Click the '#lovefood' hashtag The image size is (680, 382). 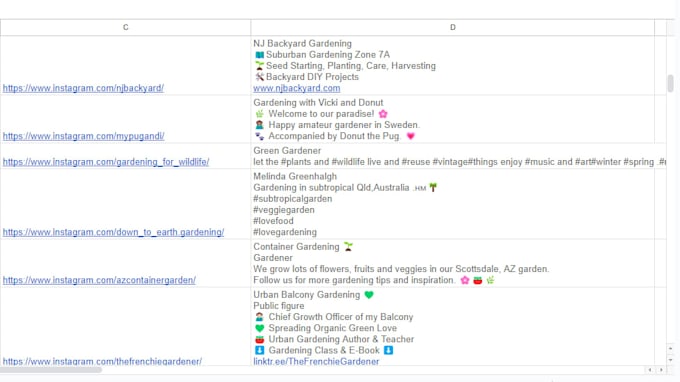pos(273,221)
